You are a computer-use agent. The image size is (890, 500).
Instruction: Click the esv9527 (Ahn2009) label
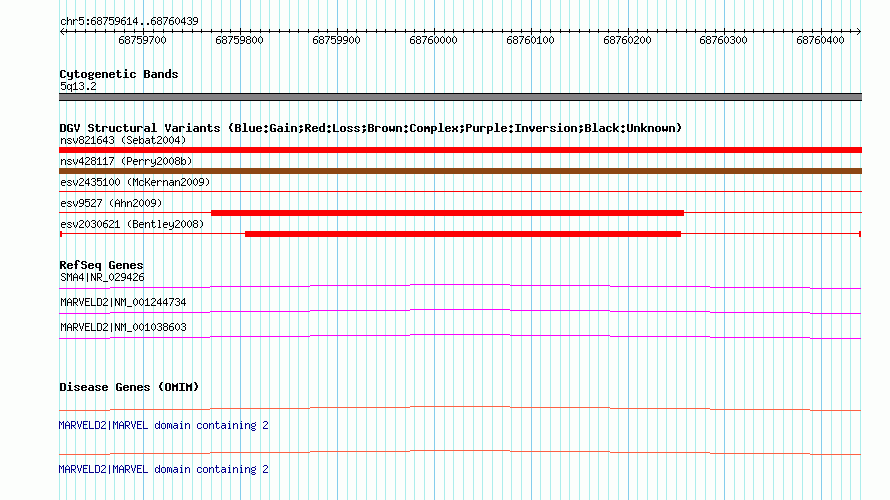(111, 203)
